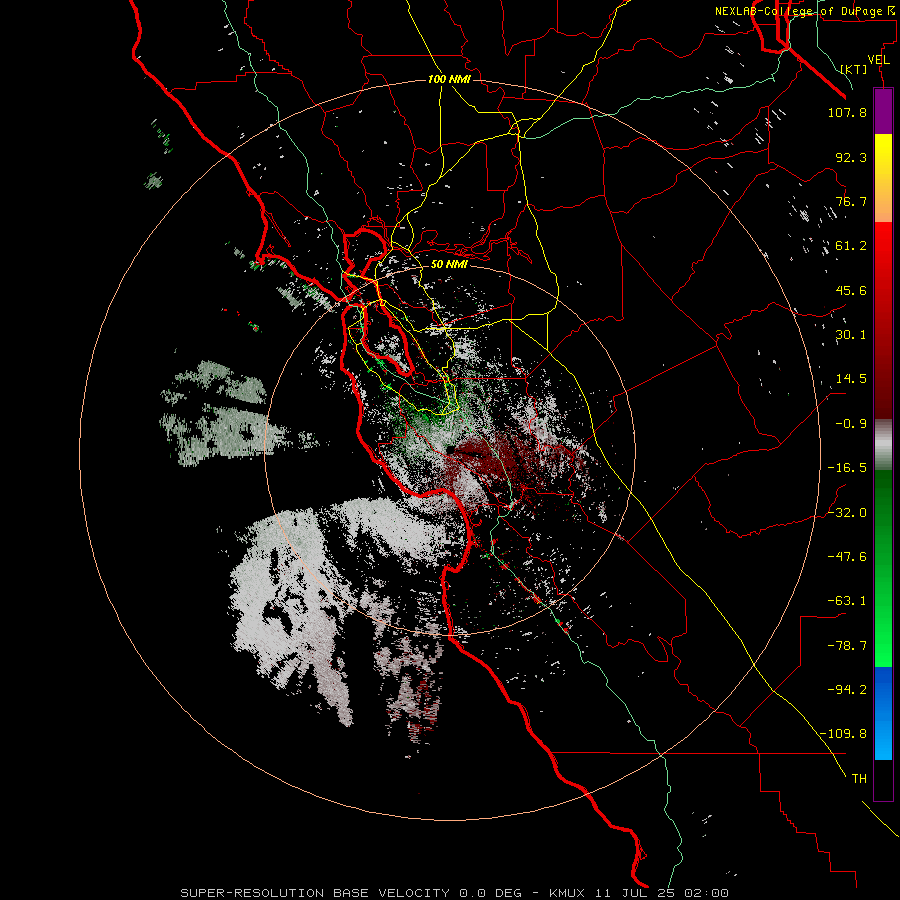
Task: Select the -32.0 velocity scale value
Action: 847,512
